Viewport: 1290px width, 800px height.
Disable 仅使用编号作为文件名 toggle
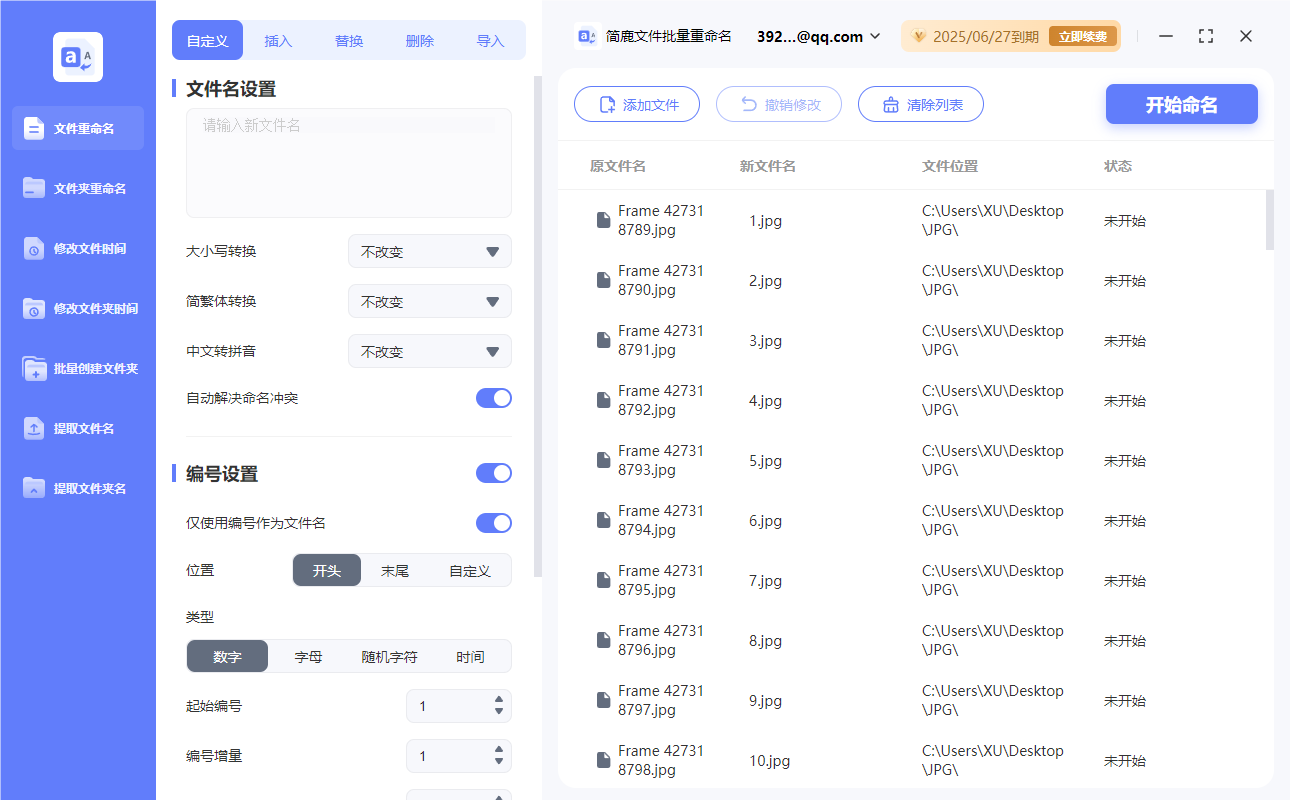click(493, 522)
